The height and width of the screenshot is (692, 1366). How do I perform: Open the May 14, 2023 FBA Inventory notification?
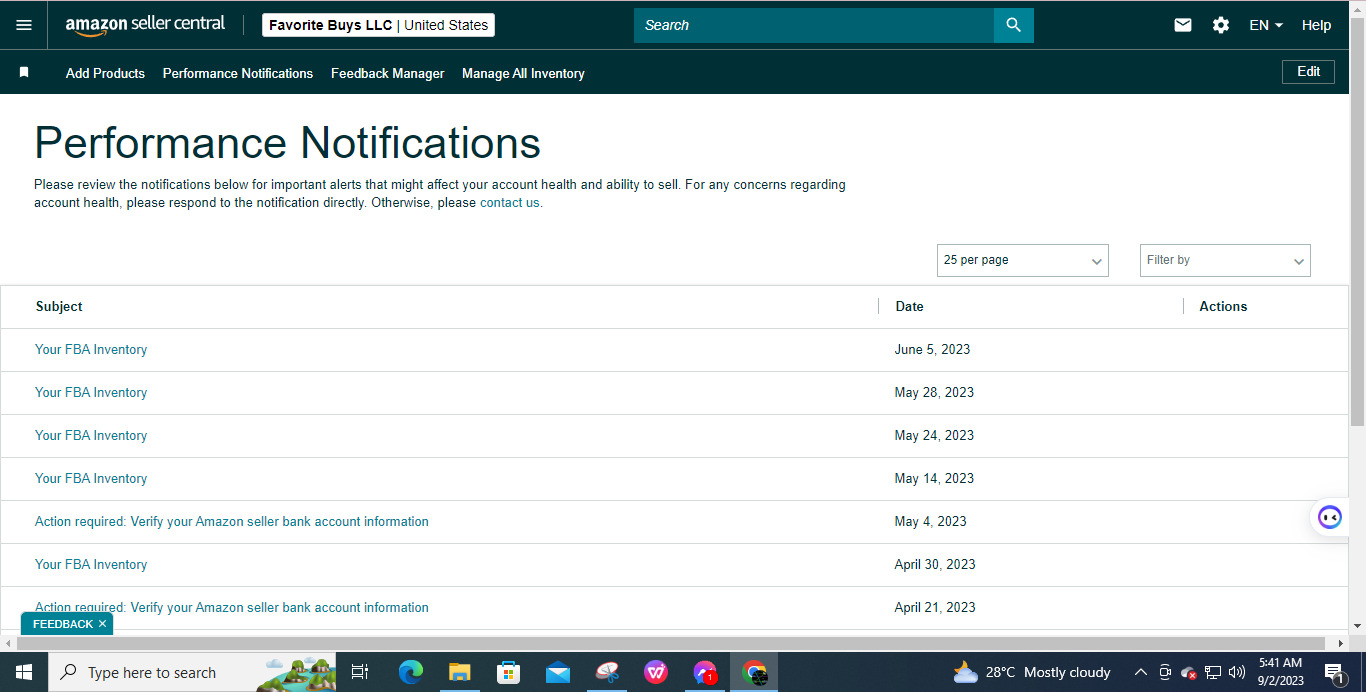(91, 478)
